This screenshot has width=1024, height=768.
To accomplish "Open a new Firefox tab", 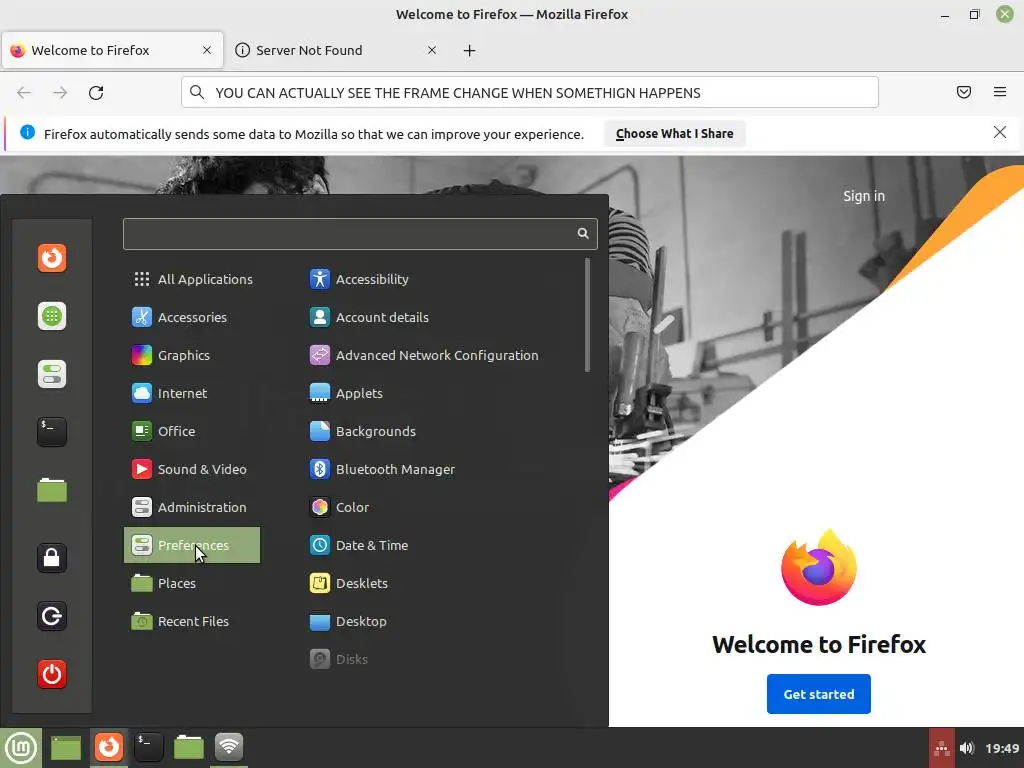I will point(470,50).
